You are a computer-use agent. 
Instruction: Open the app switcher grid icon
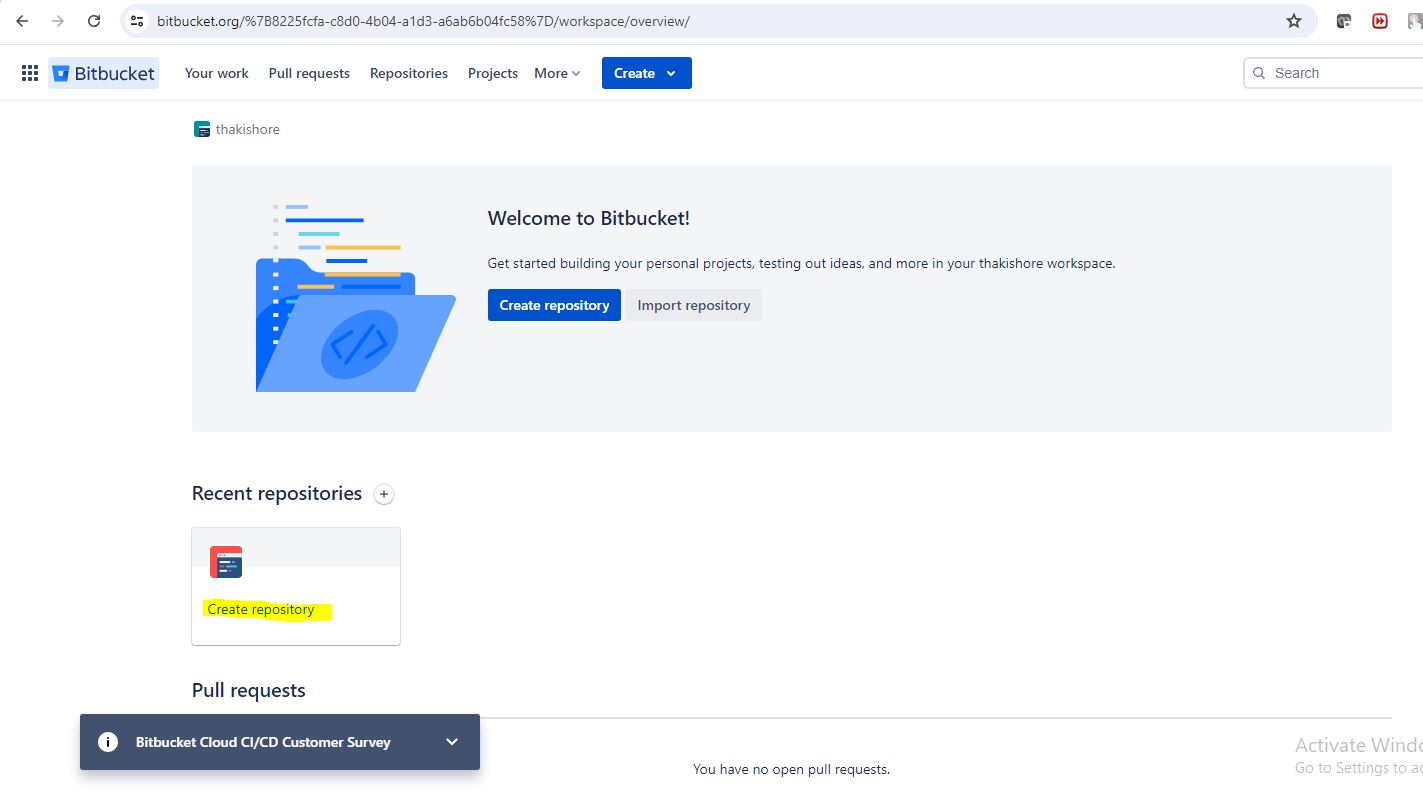pos(30,73)
